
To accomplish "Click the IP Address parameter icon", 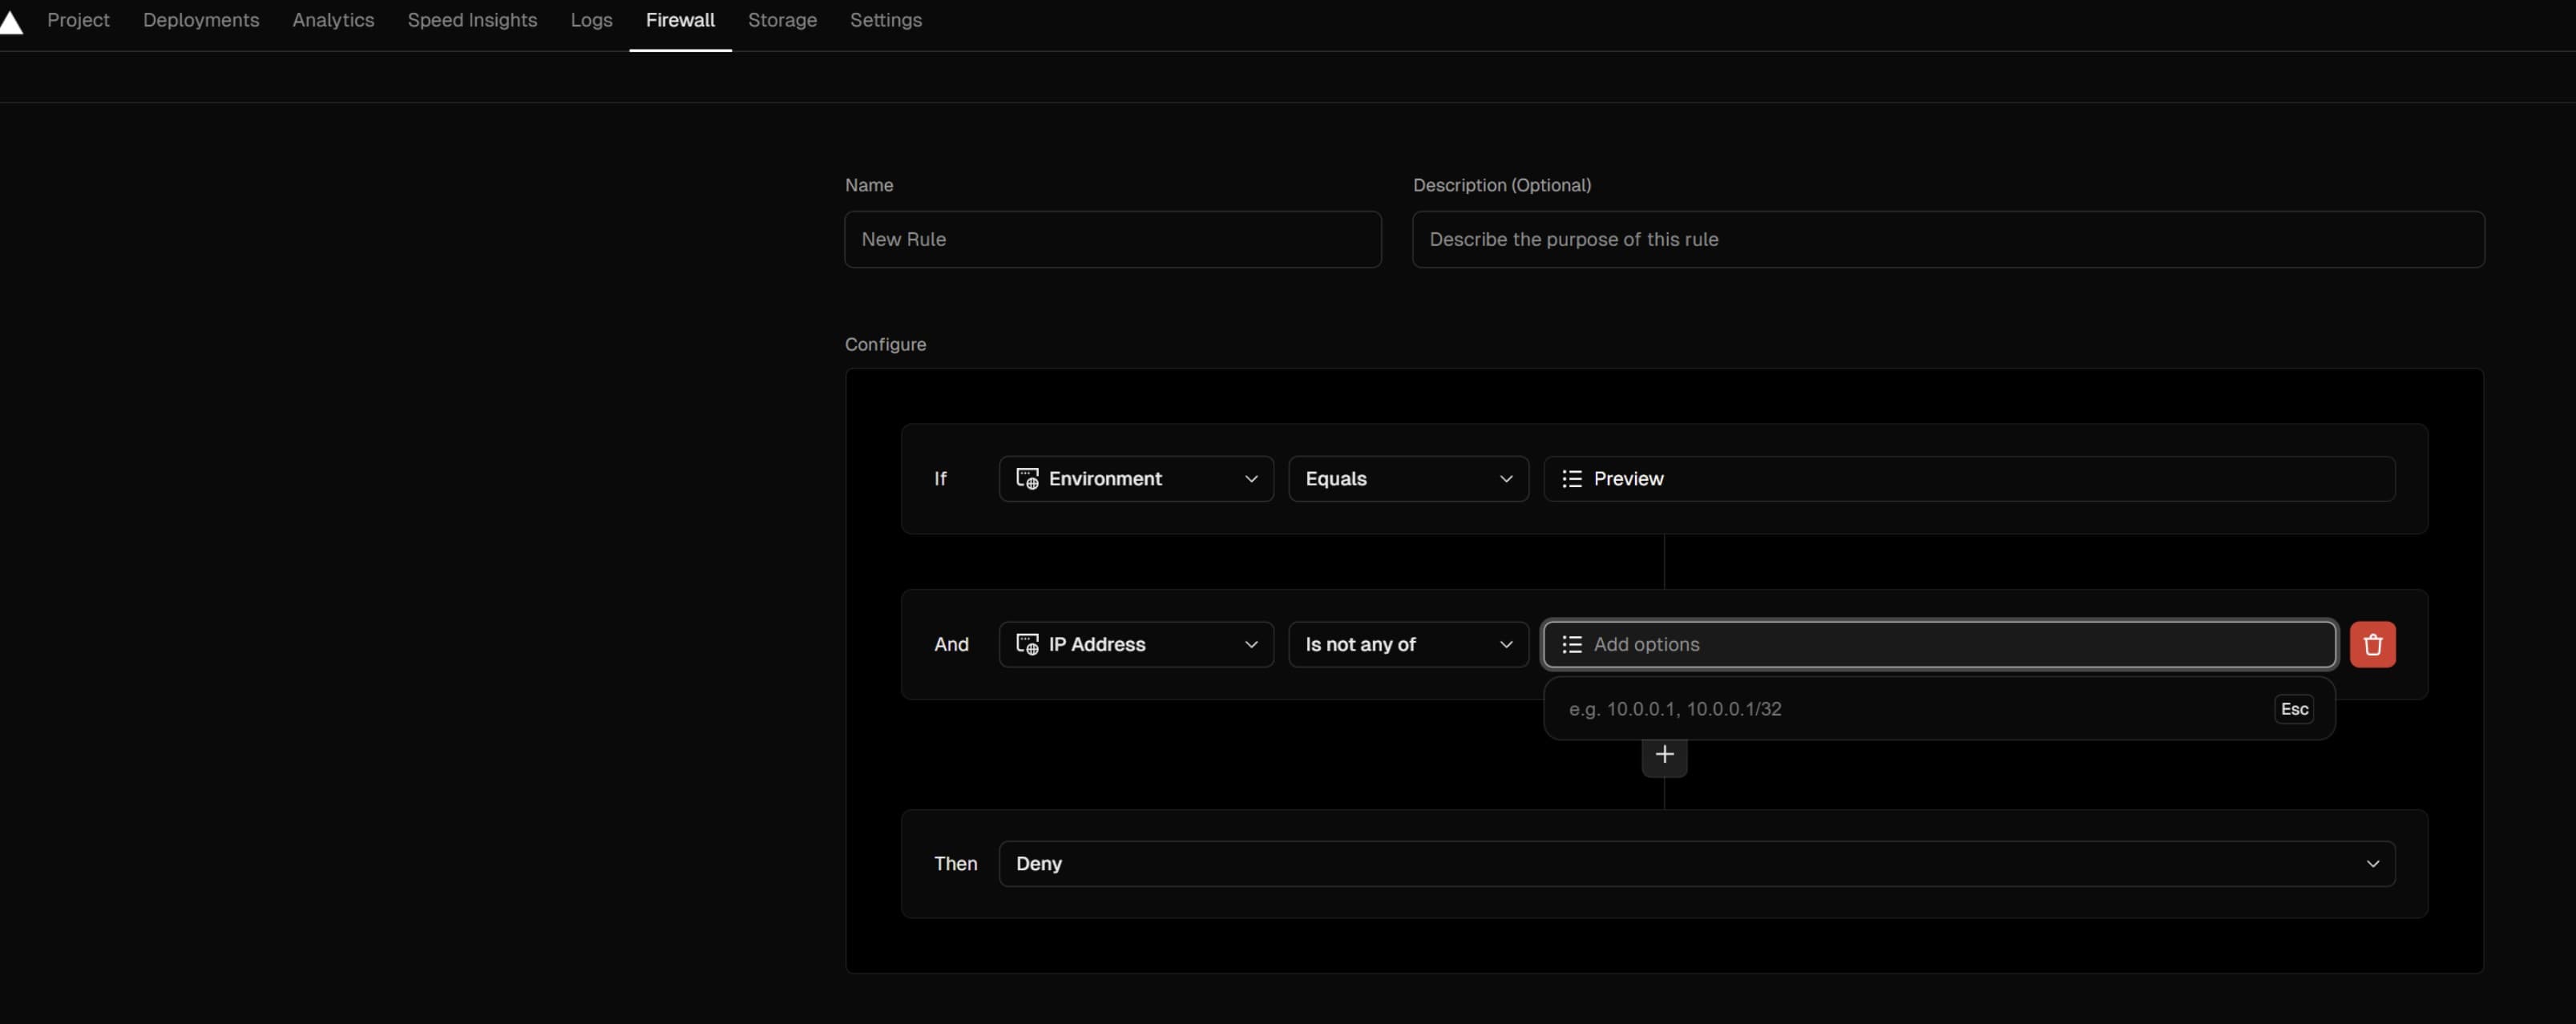I will 1026,644.
